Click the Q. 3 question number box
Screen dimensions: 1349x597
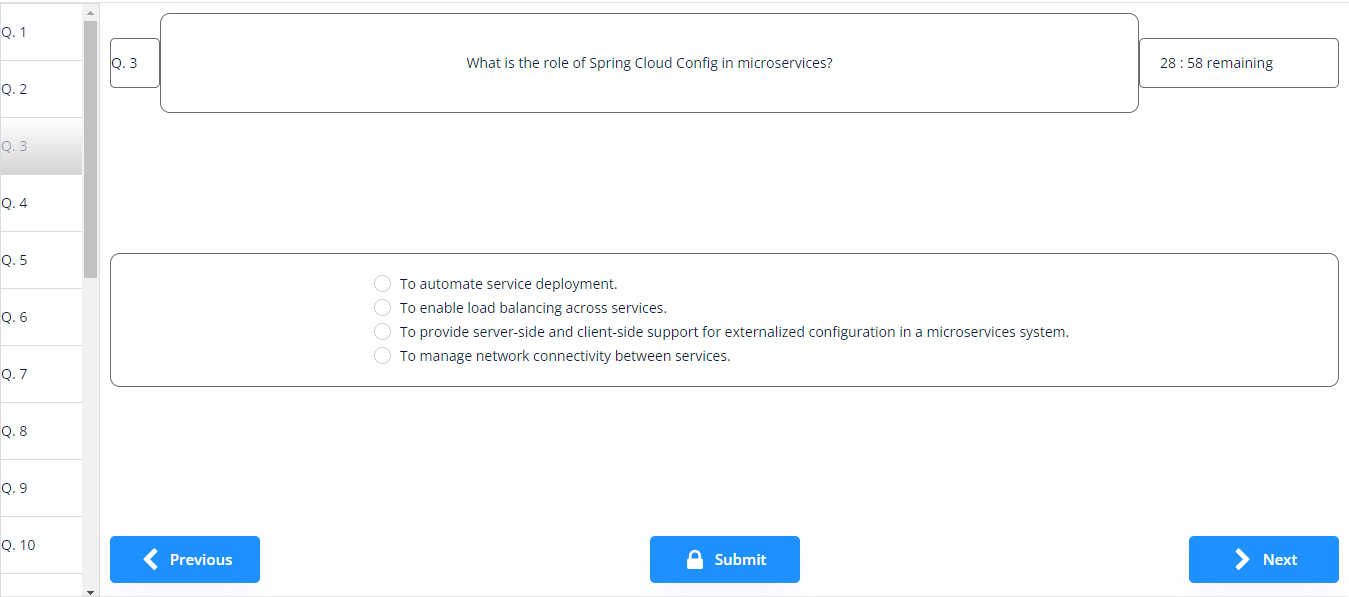(134, 63)
